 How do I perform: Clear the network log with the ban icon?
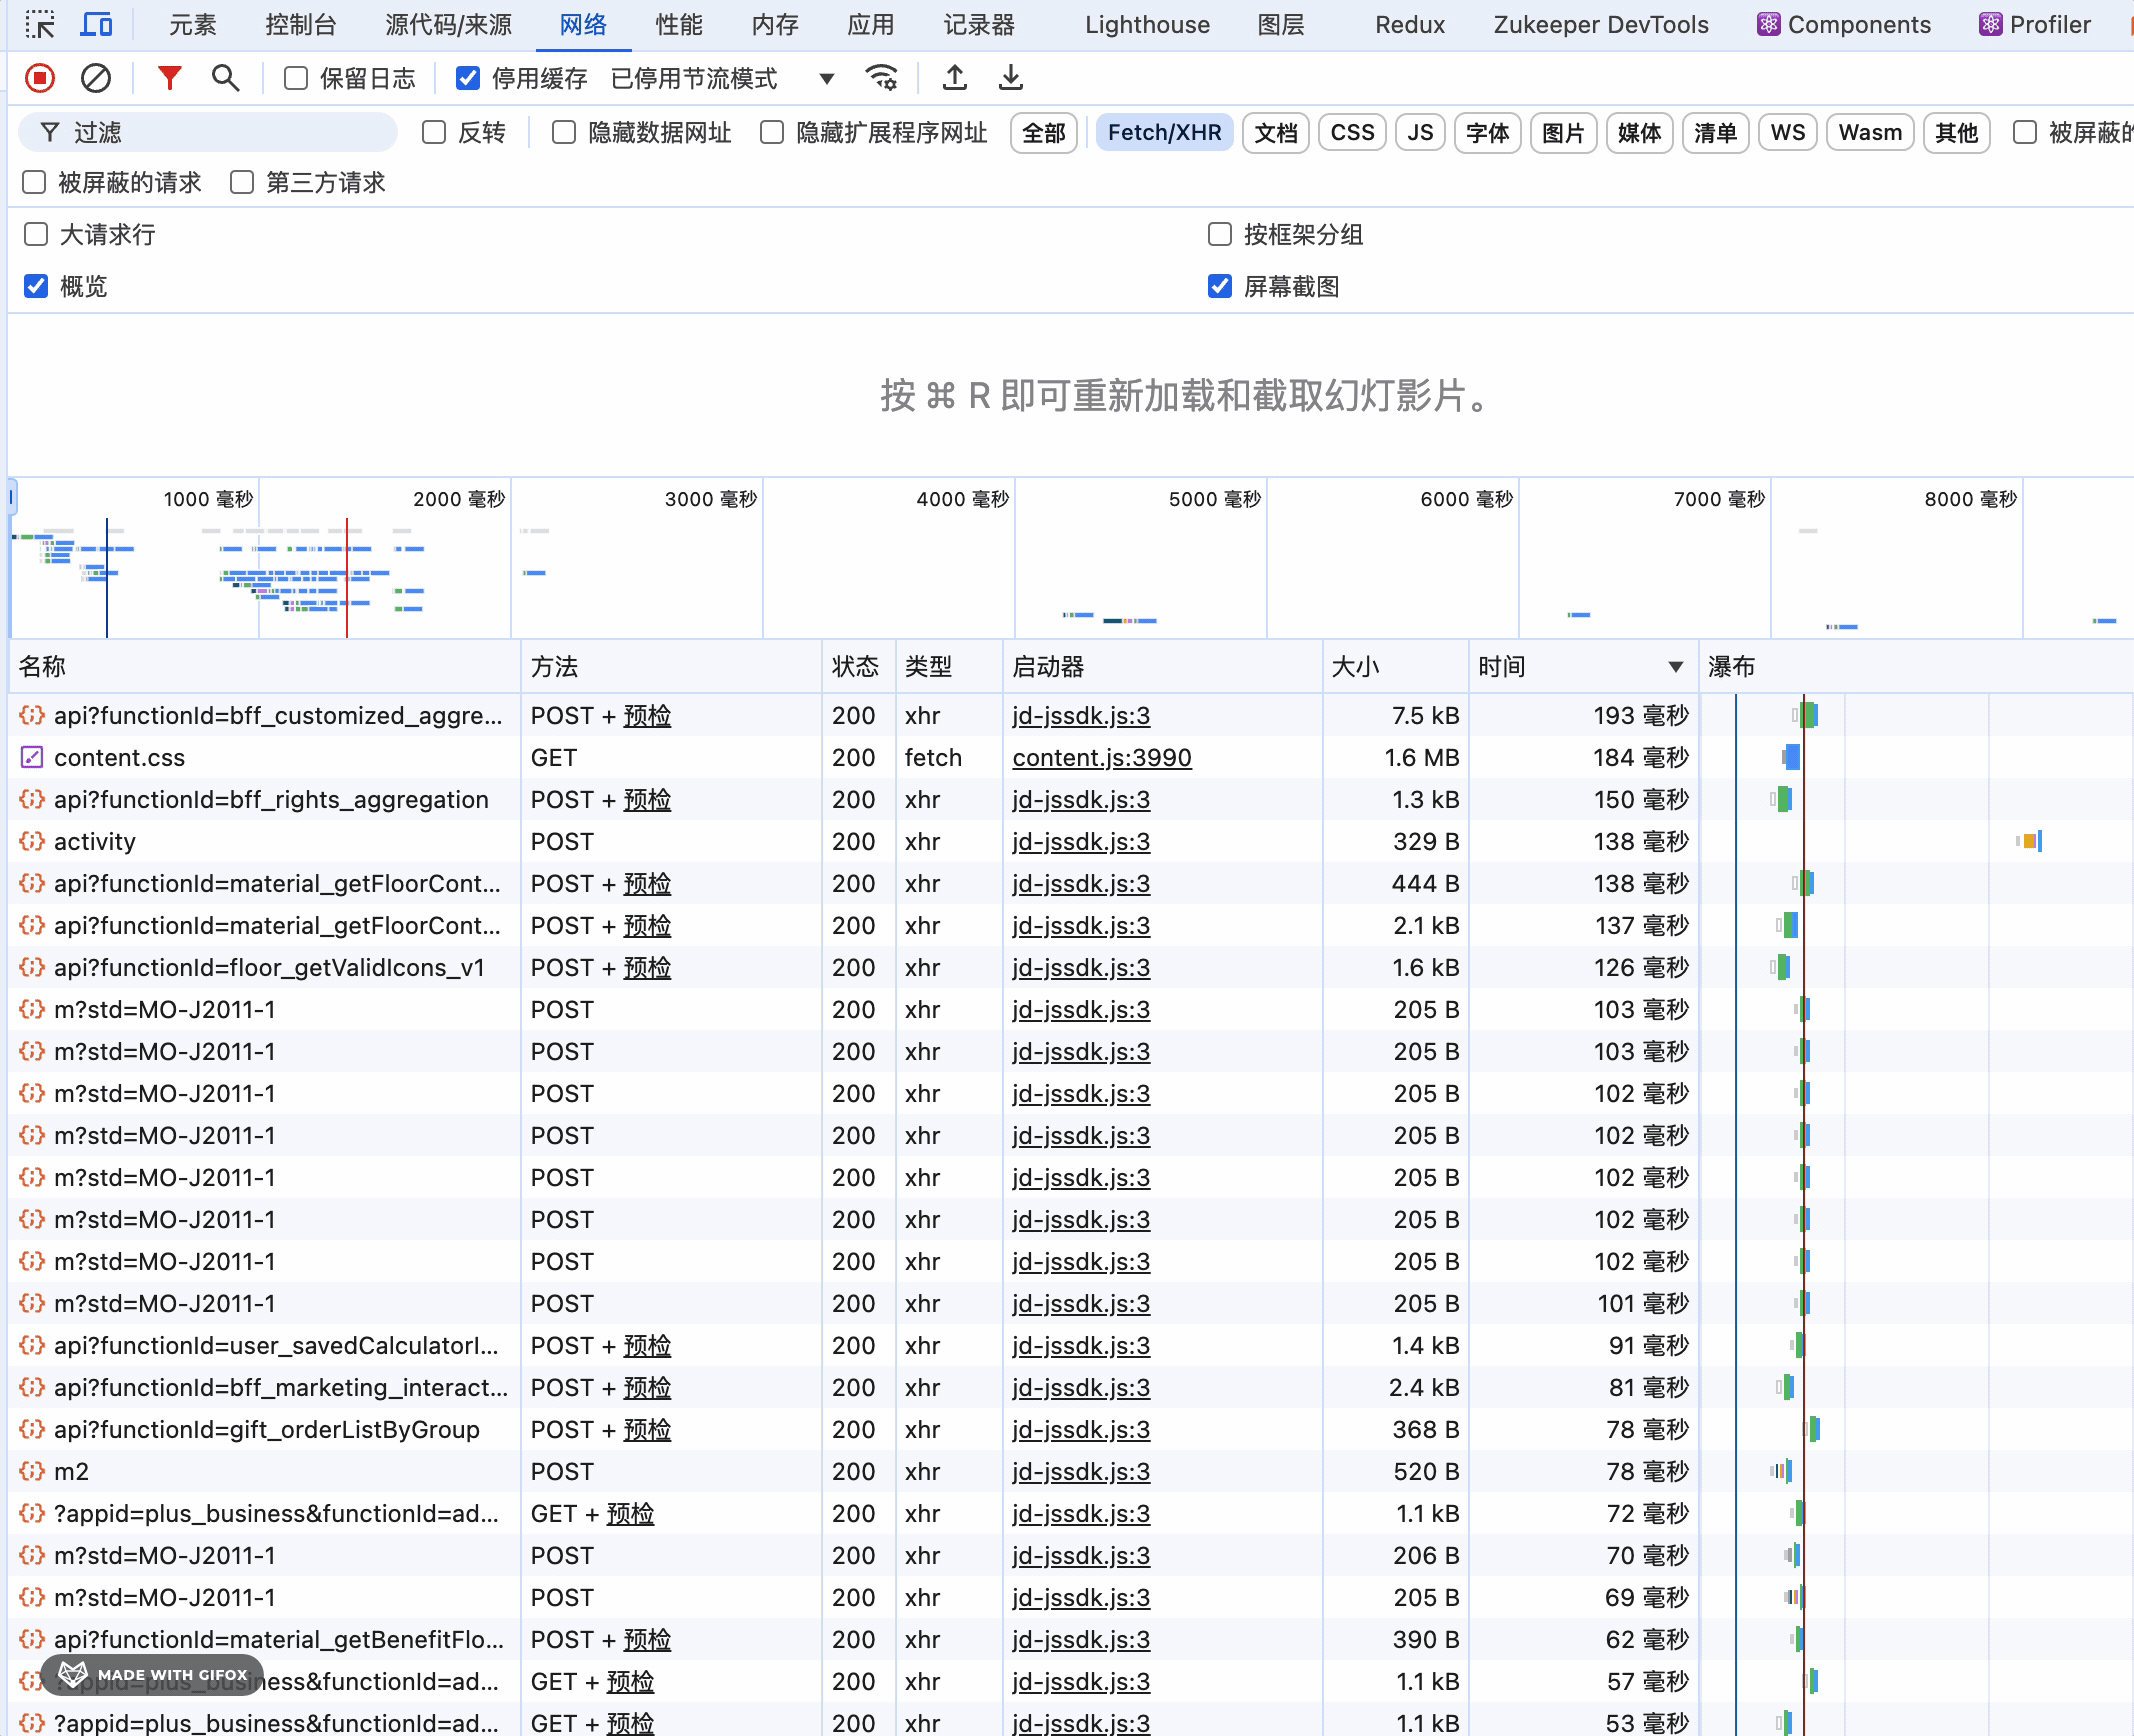(96, 78)
